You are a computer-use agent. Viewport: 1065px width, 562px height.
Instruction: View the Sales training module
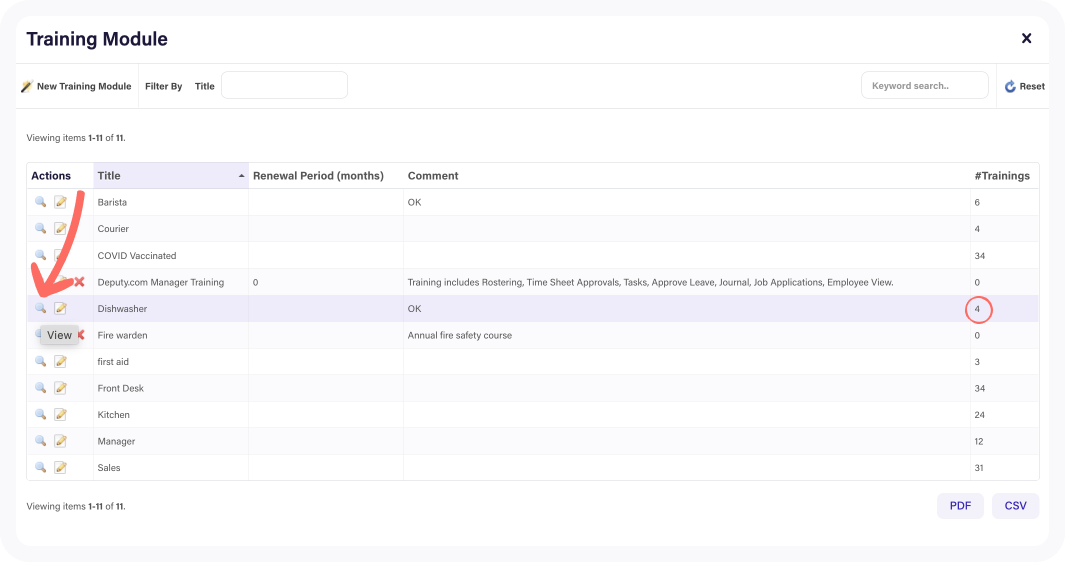click(x=41, y=467)
